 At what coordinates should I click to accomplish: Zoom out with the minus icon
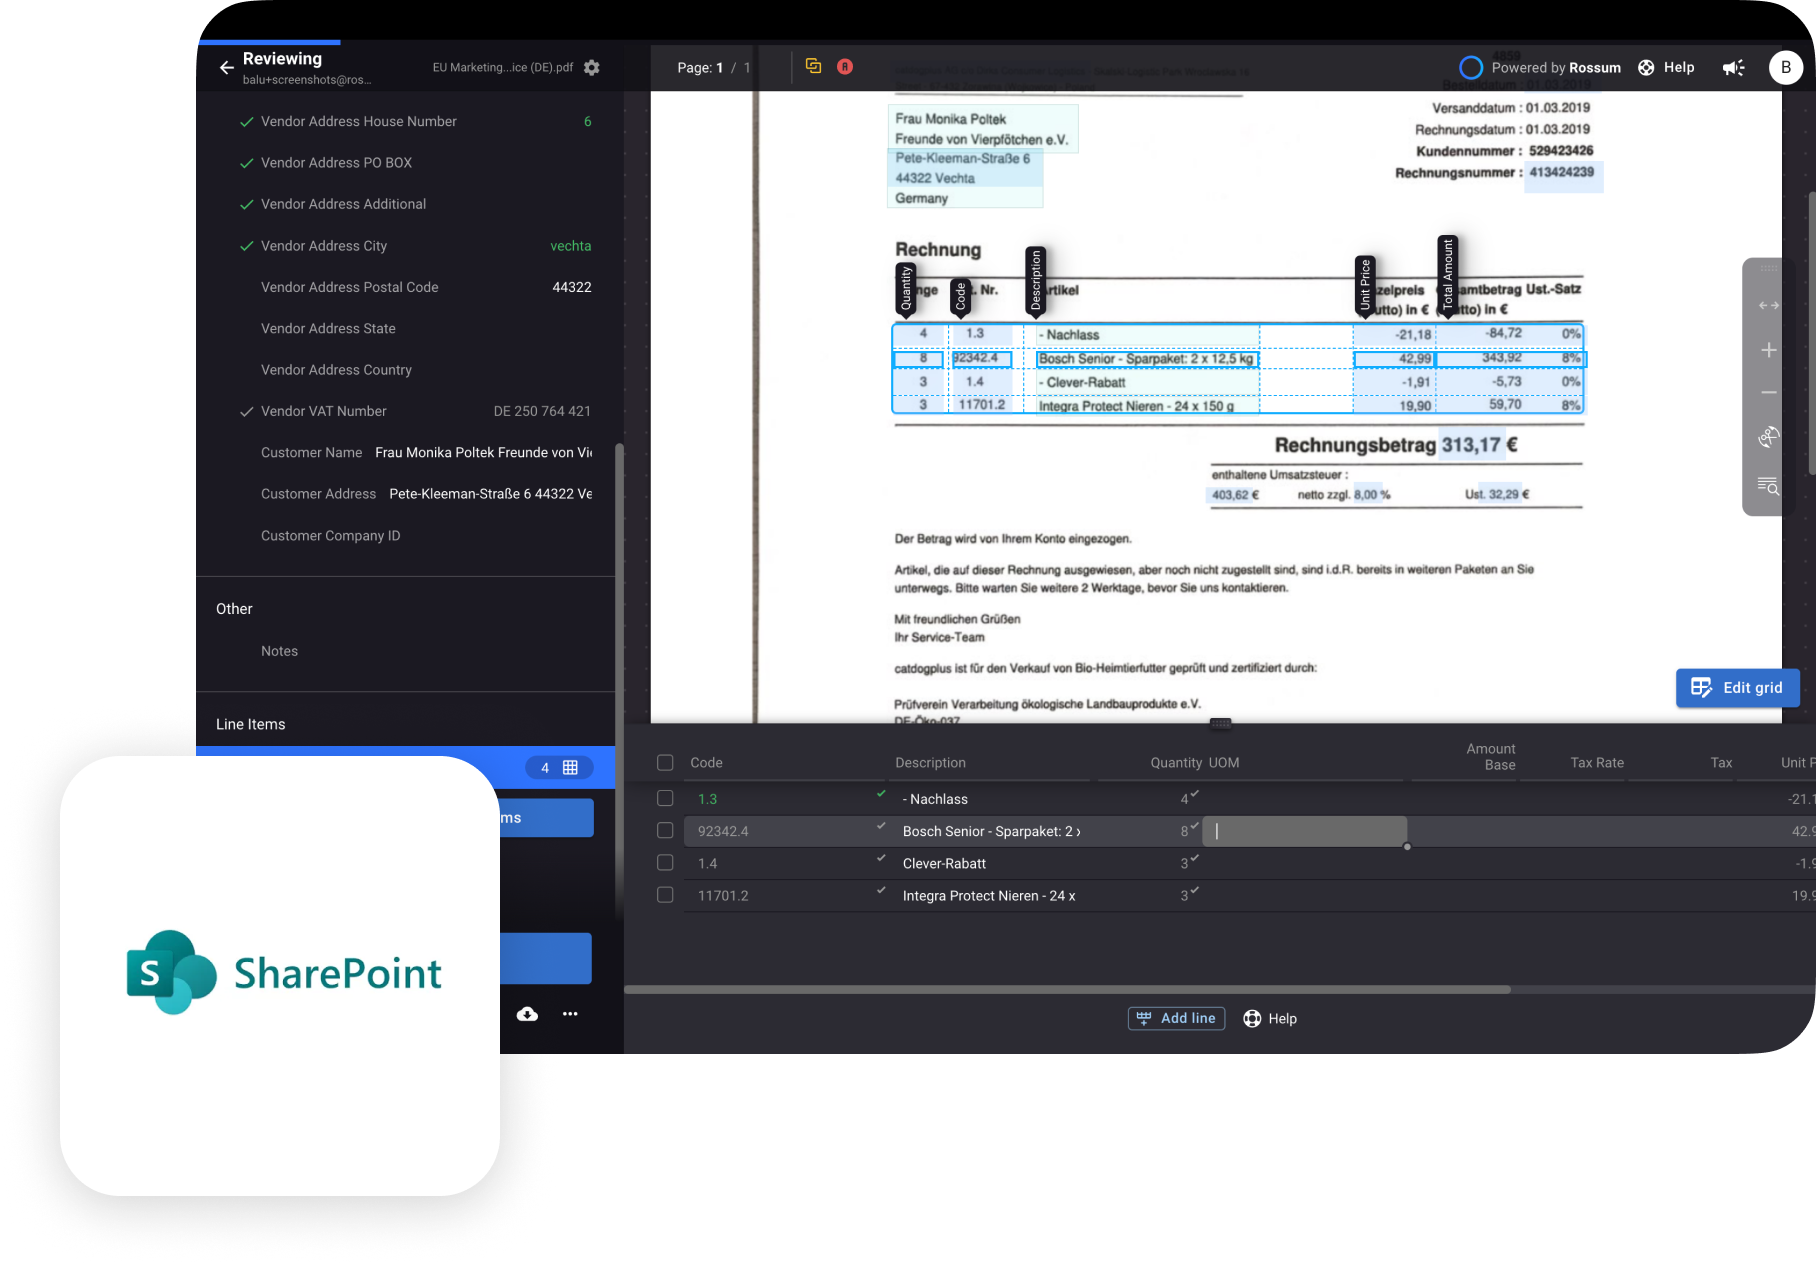point(1769,393)
